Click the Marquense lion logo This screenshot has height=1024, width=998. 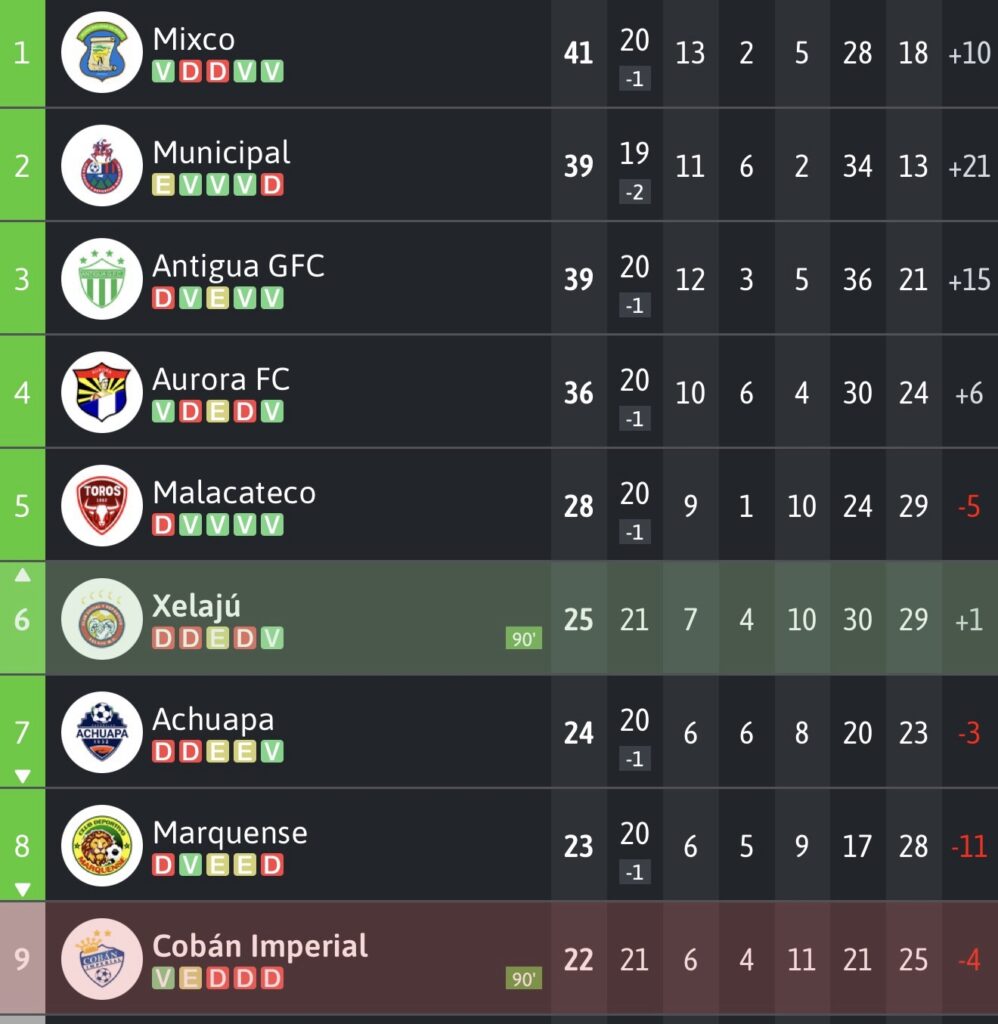click(x=102, y=846)
